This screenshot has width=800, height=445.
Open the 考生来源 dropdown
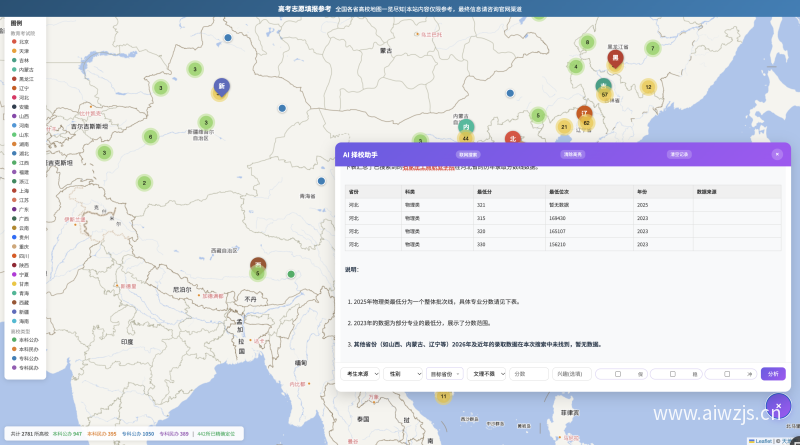click(360, 374)
